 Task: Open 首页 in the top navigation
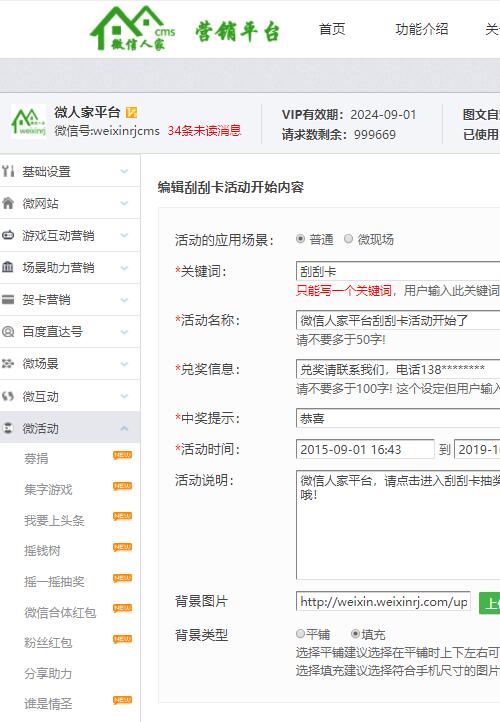(332, 29)
